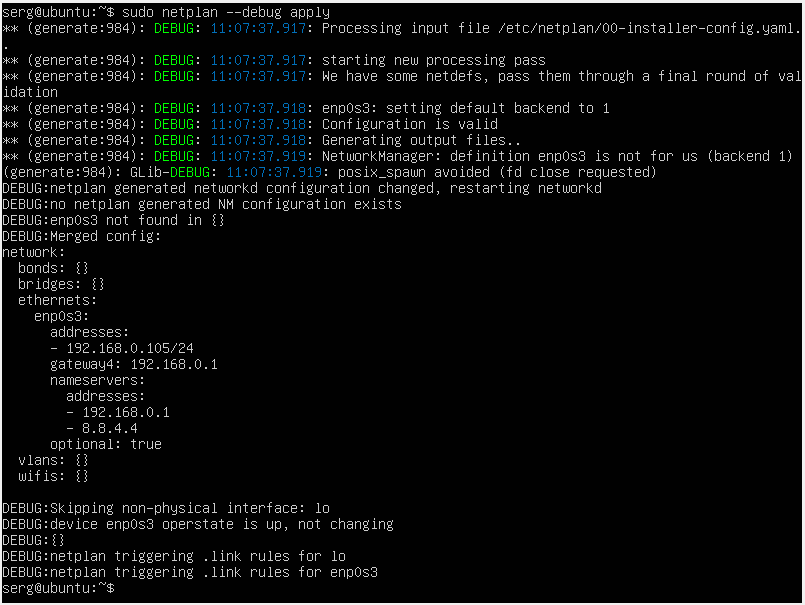The image size is (805, 605).
Task: Click the 'network:' YAML root key
Action: click(33, 252)
